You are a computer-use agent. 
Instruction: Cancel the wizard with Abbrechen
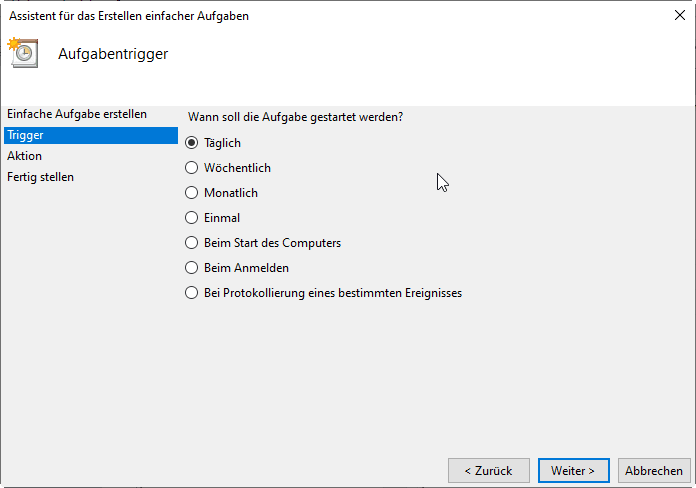(x=655, y=470)
